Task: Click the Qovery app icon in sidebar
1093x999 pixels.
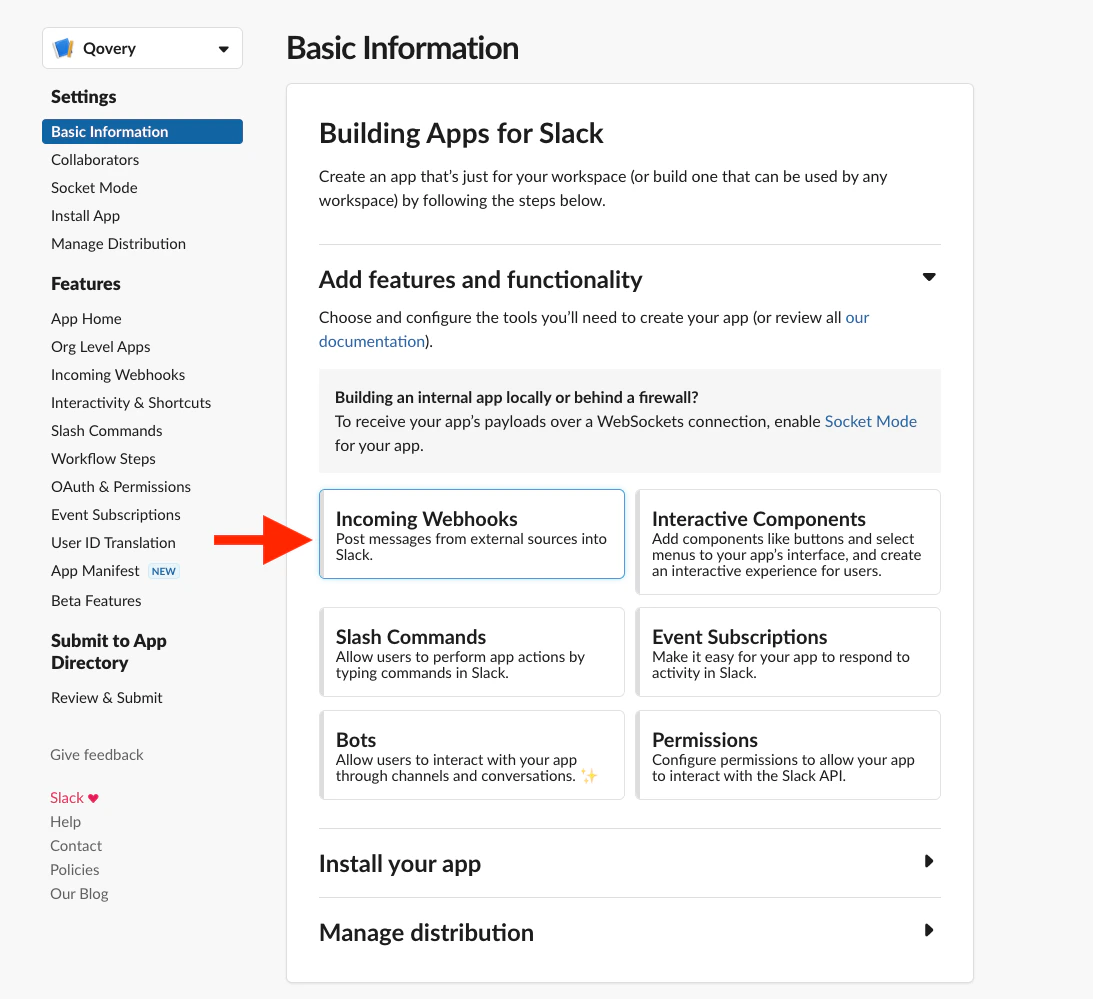Action: pyautogui.click(x=63, y=47)
